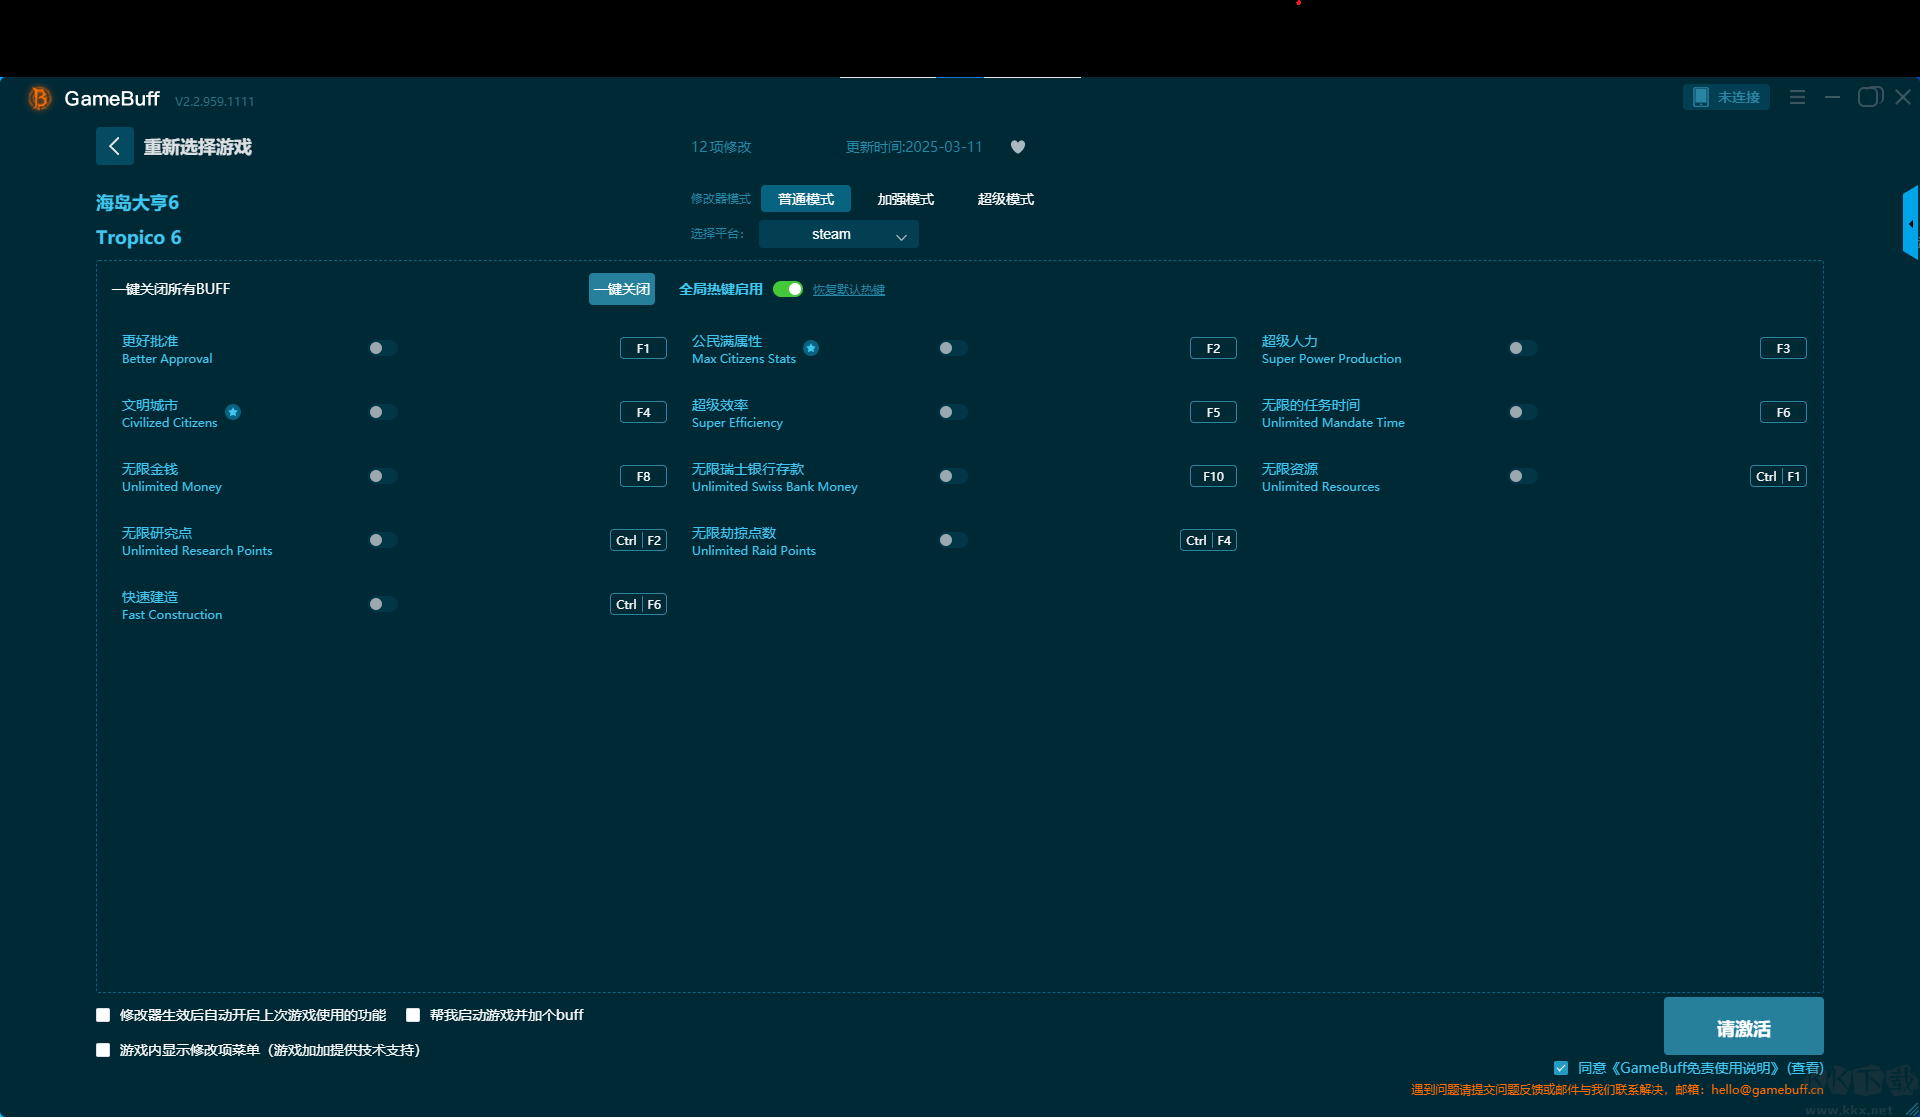Toggle the Unlimited Money switch
1920x1117 pixels.
(382, 476)
